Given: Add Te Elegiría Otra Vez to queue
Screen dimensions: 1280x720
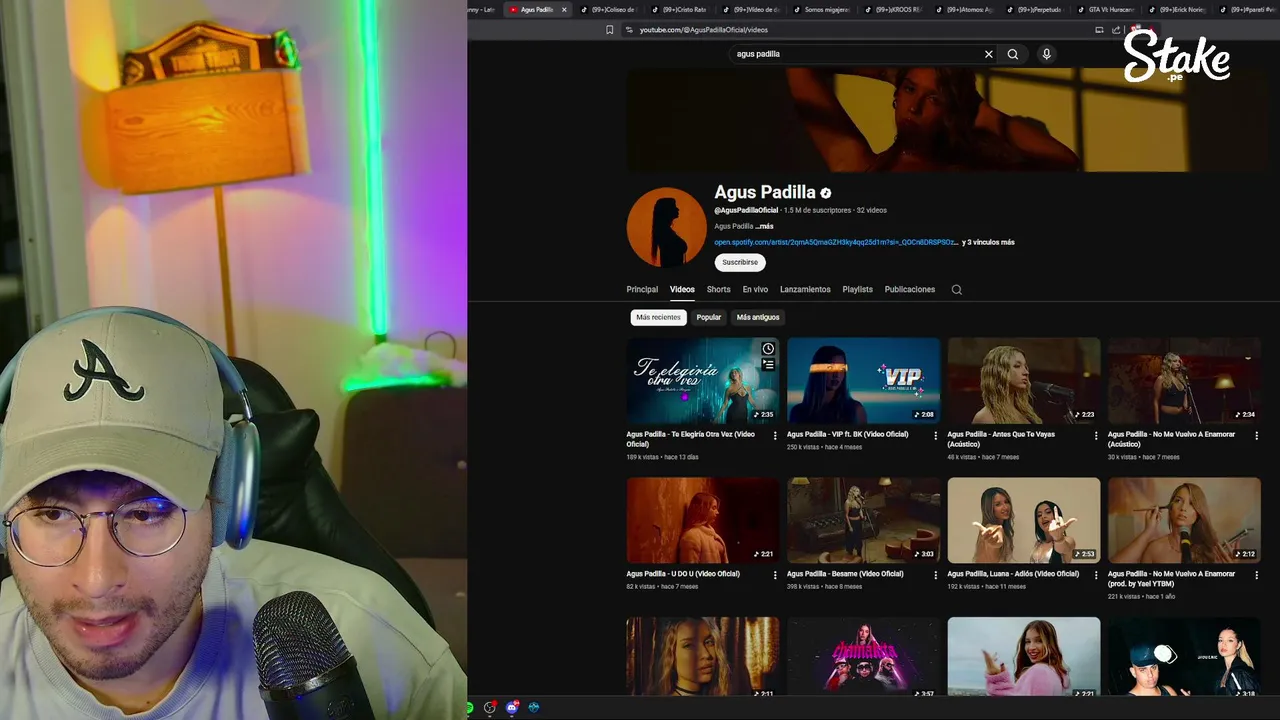Looking at the screenshot, I should [x=768, y=365].
